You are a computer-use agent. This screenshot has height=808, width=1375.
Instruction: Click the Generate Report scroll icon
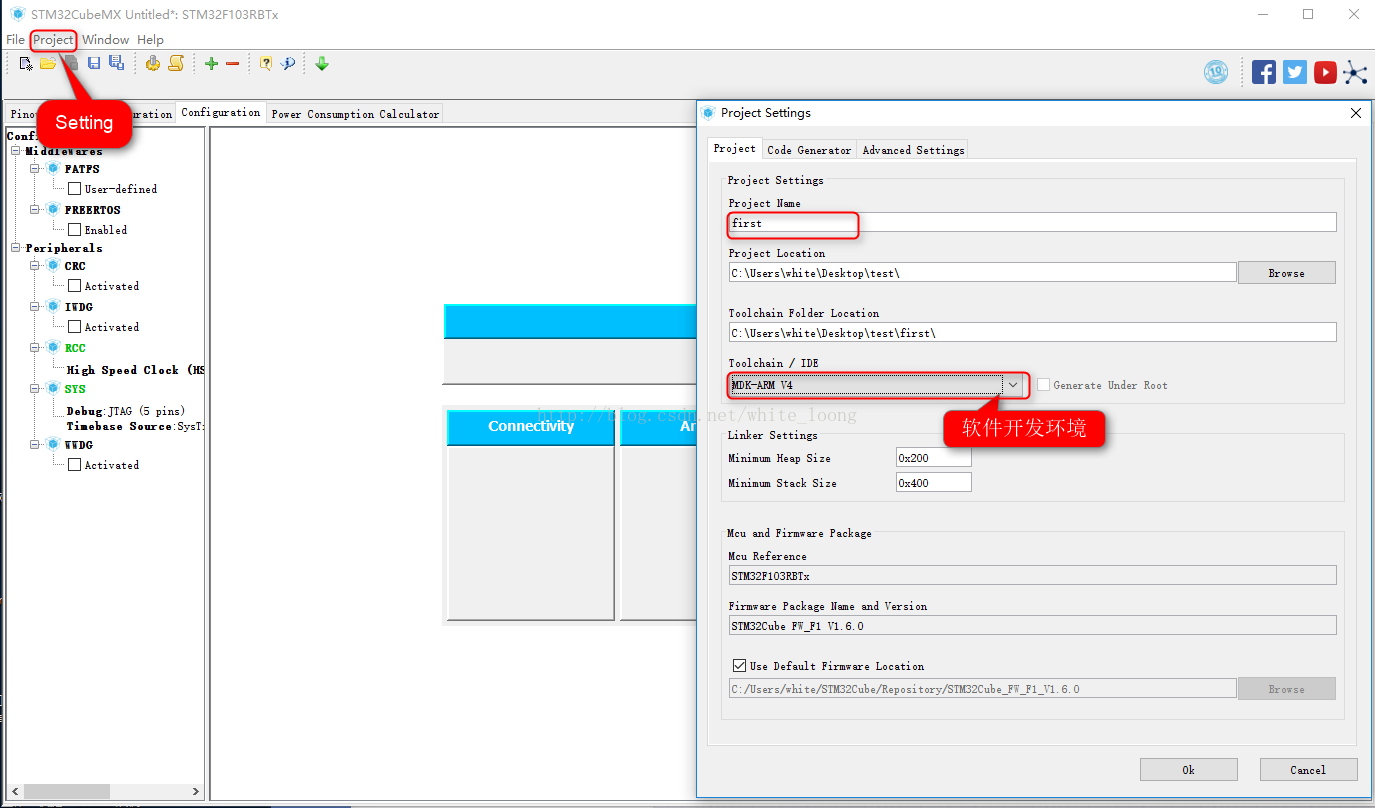[175, 64]
